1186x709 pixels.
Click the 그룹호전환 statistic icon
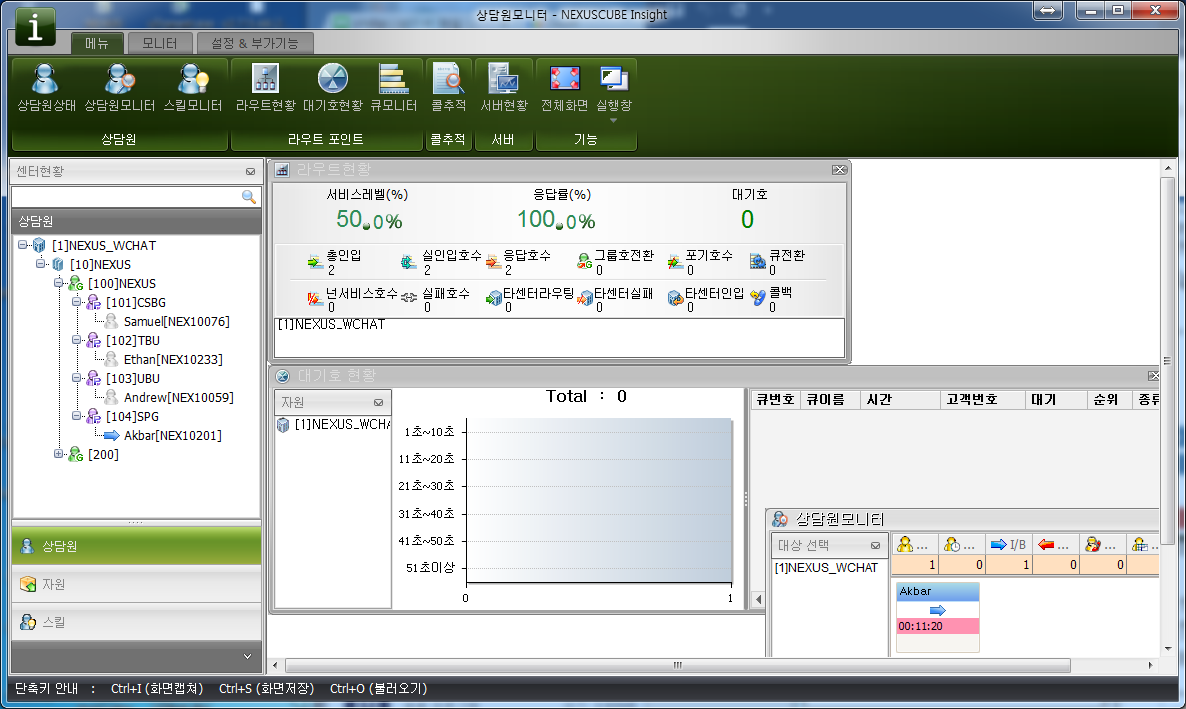(x=584, y=262)
